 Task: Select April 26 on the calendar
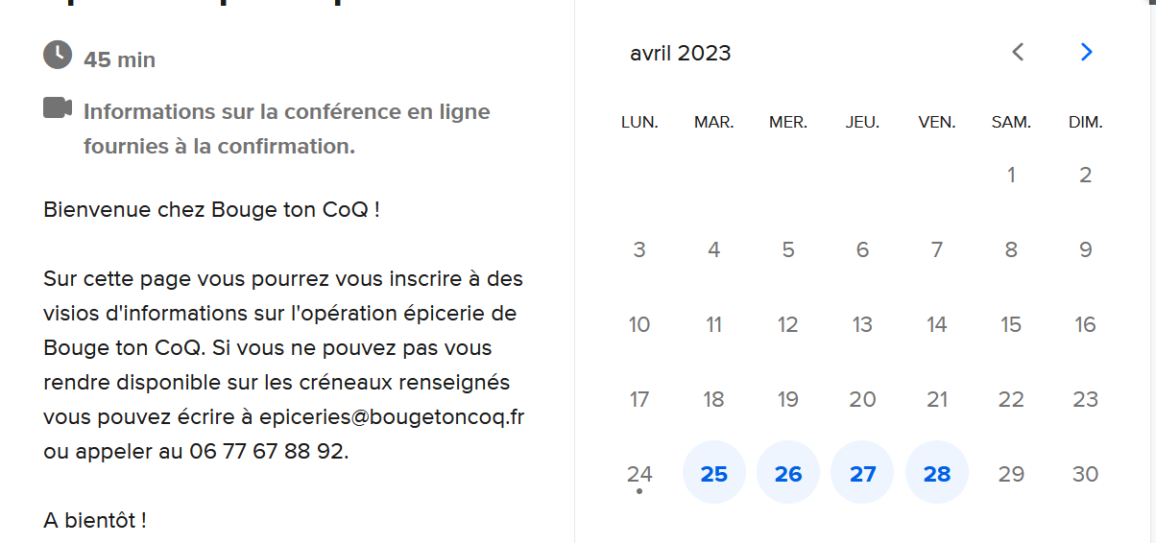(x=788, y=473)
